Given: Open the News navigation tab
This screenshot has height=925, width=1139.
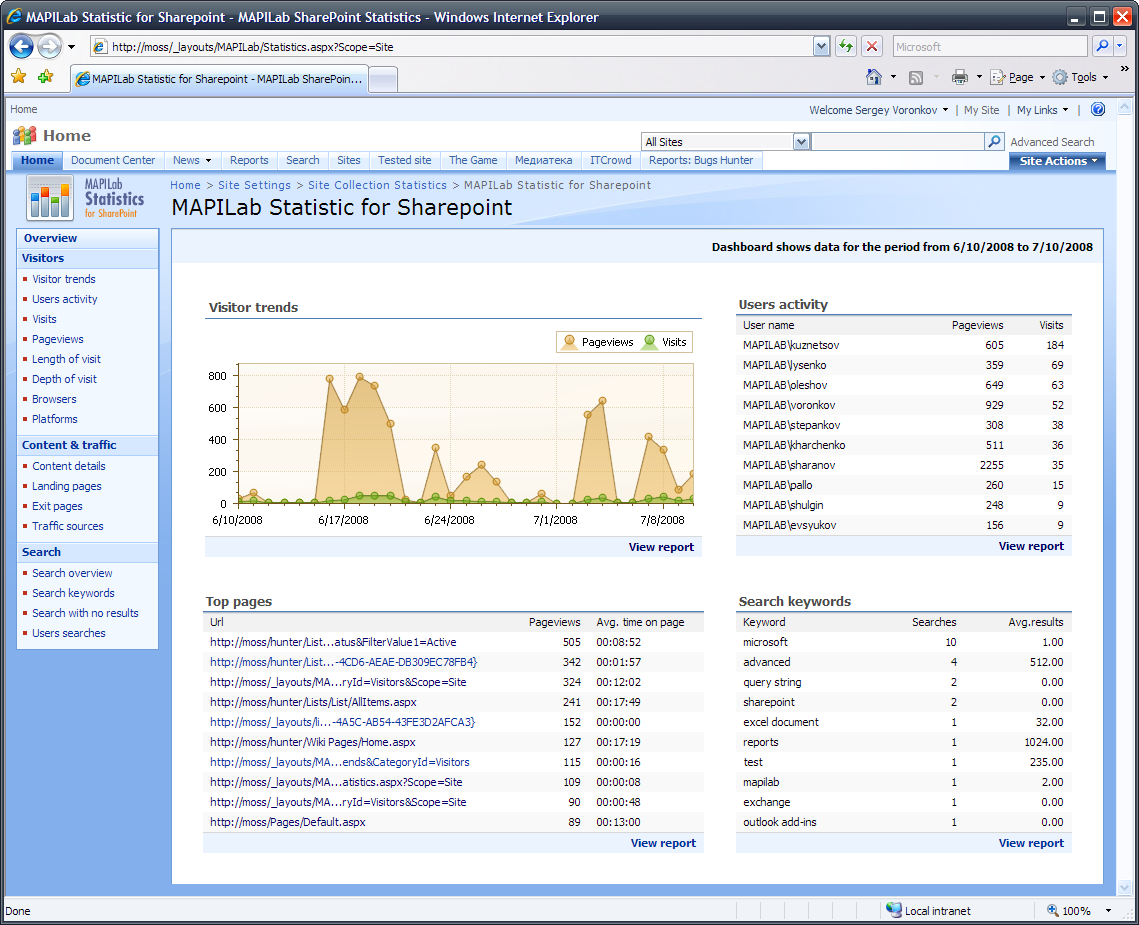Looking at the screenshot, I should click(x=192, y=160).
